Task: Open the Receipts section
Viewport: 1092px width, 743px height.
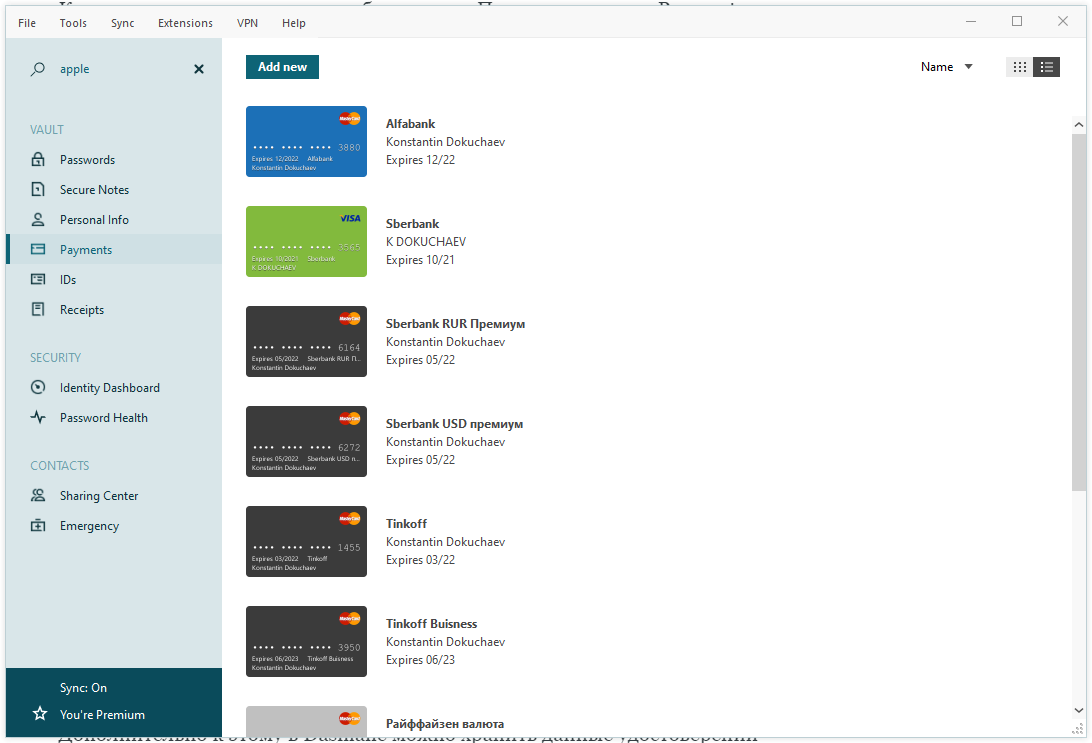Action: [x=114, y=309]
